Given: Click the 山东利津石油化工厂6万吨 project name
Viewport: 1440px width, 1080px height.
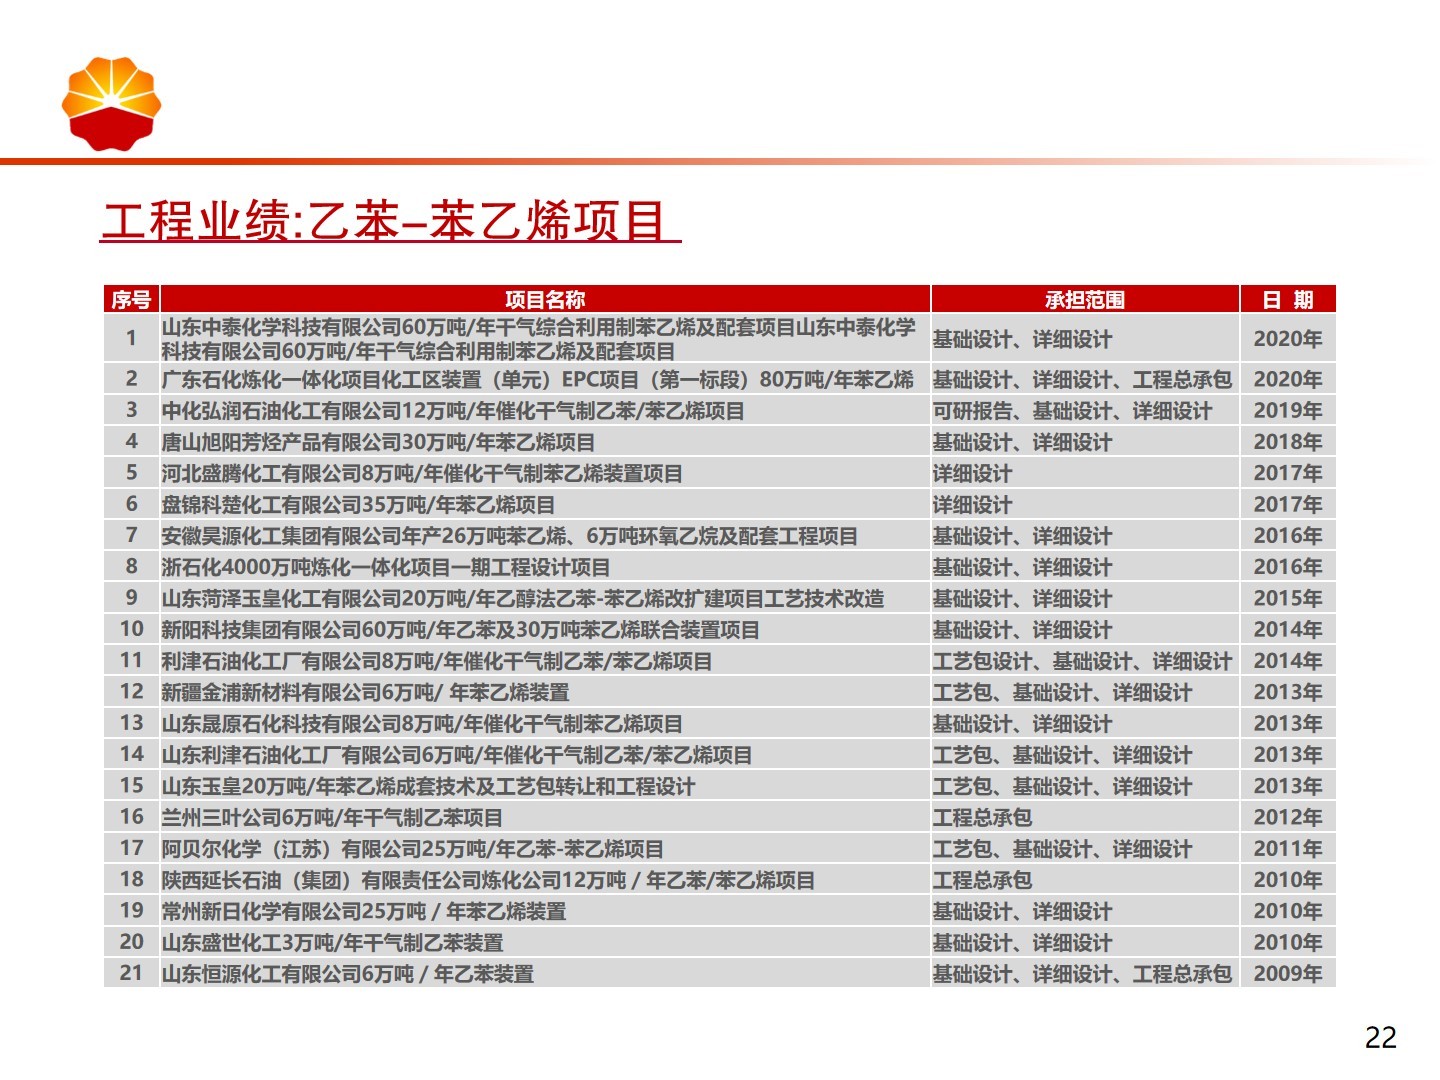Looking at the screenshot, I should 457,755.
